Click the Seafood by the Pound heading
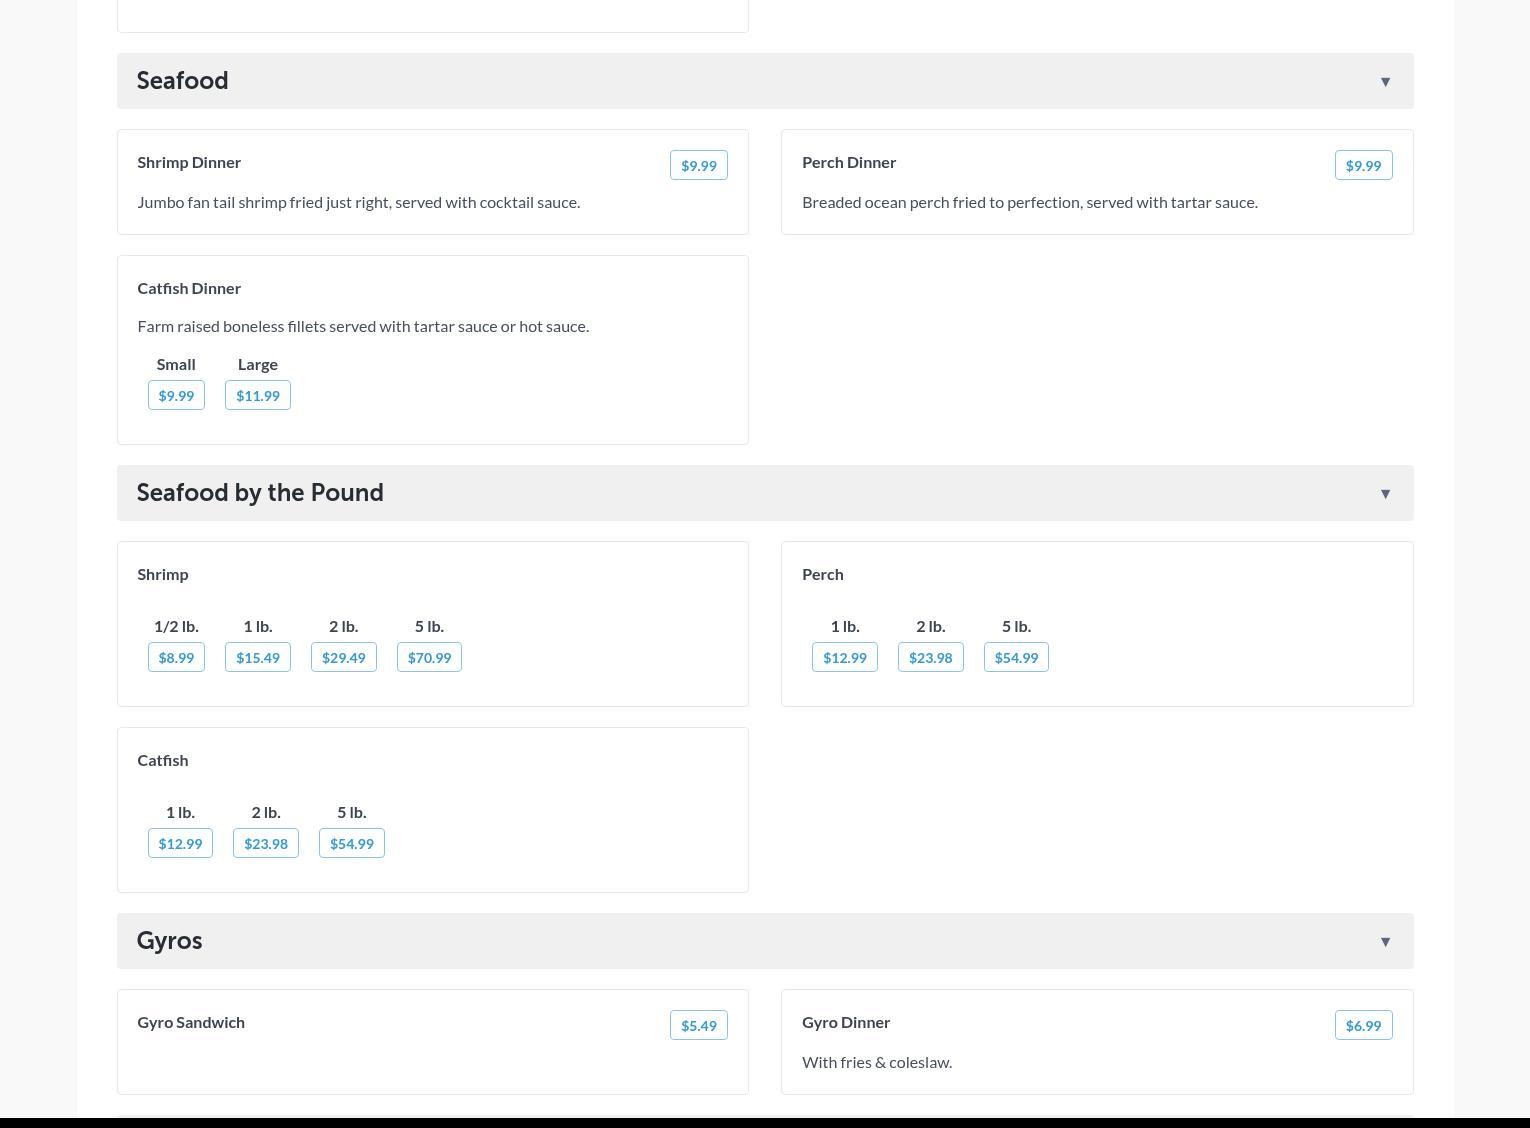 (x=260, y=493)
